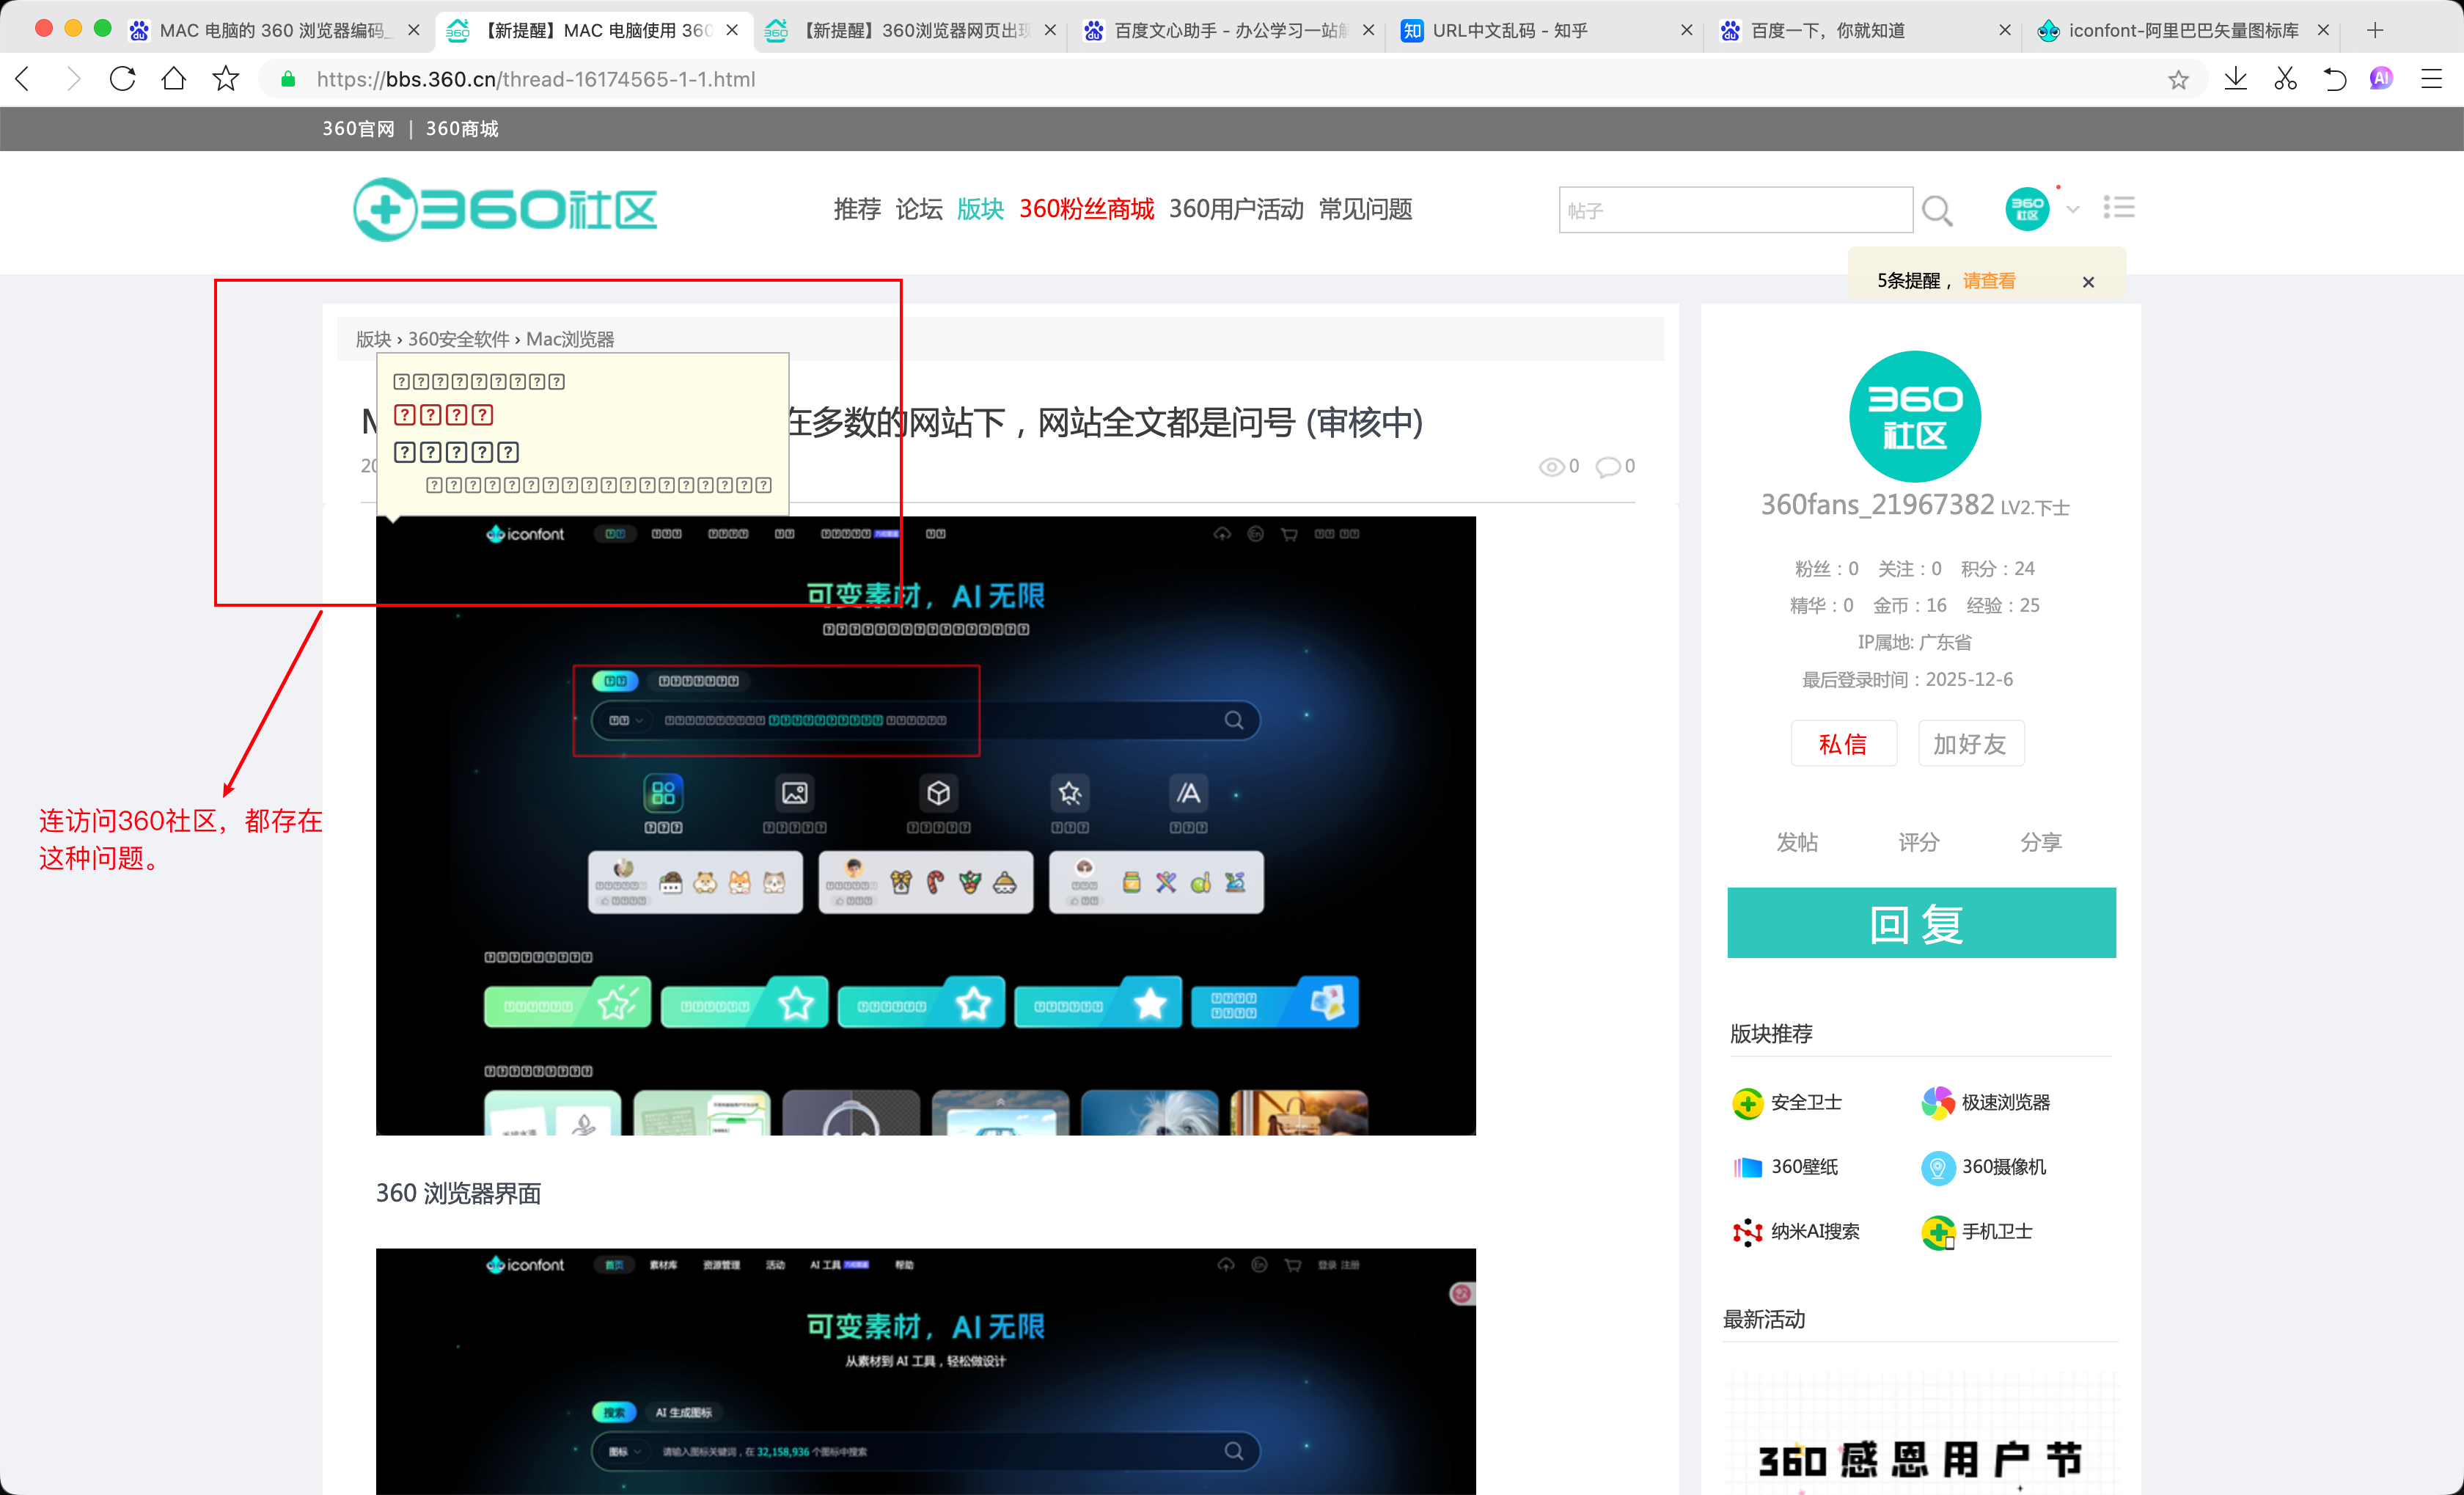Click the download icon in browser toolbar

(x=2236, y=79)
